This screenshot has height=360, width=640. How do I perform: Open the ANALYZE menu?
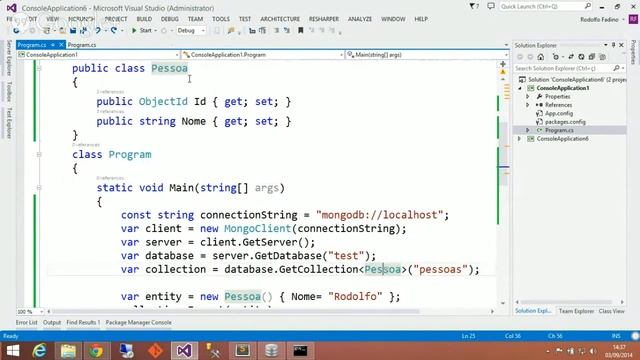click(x=360, y=19)
